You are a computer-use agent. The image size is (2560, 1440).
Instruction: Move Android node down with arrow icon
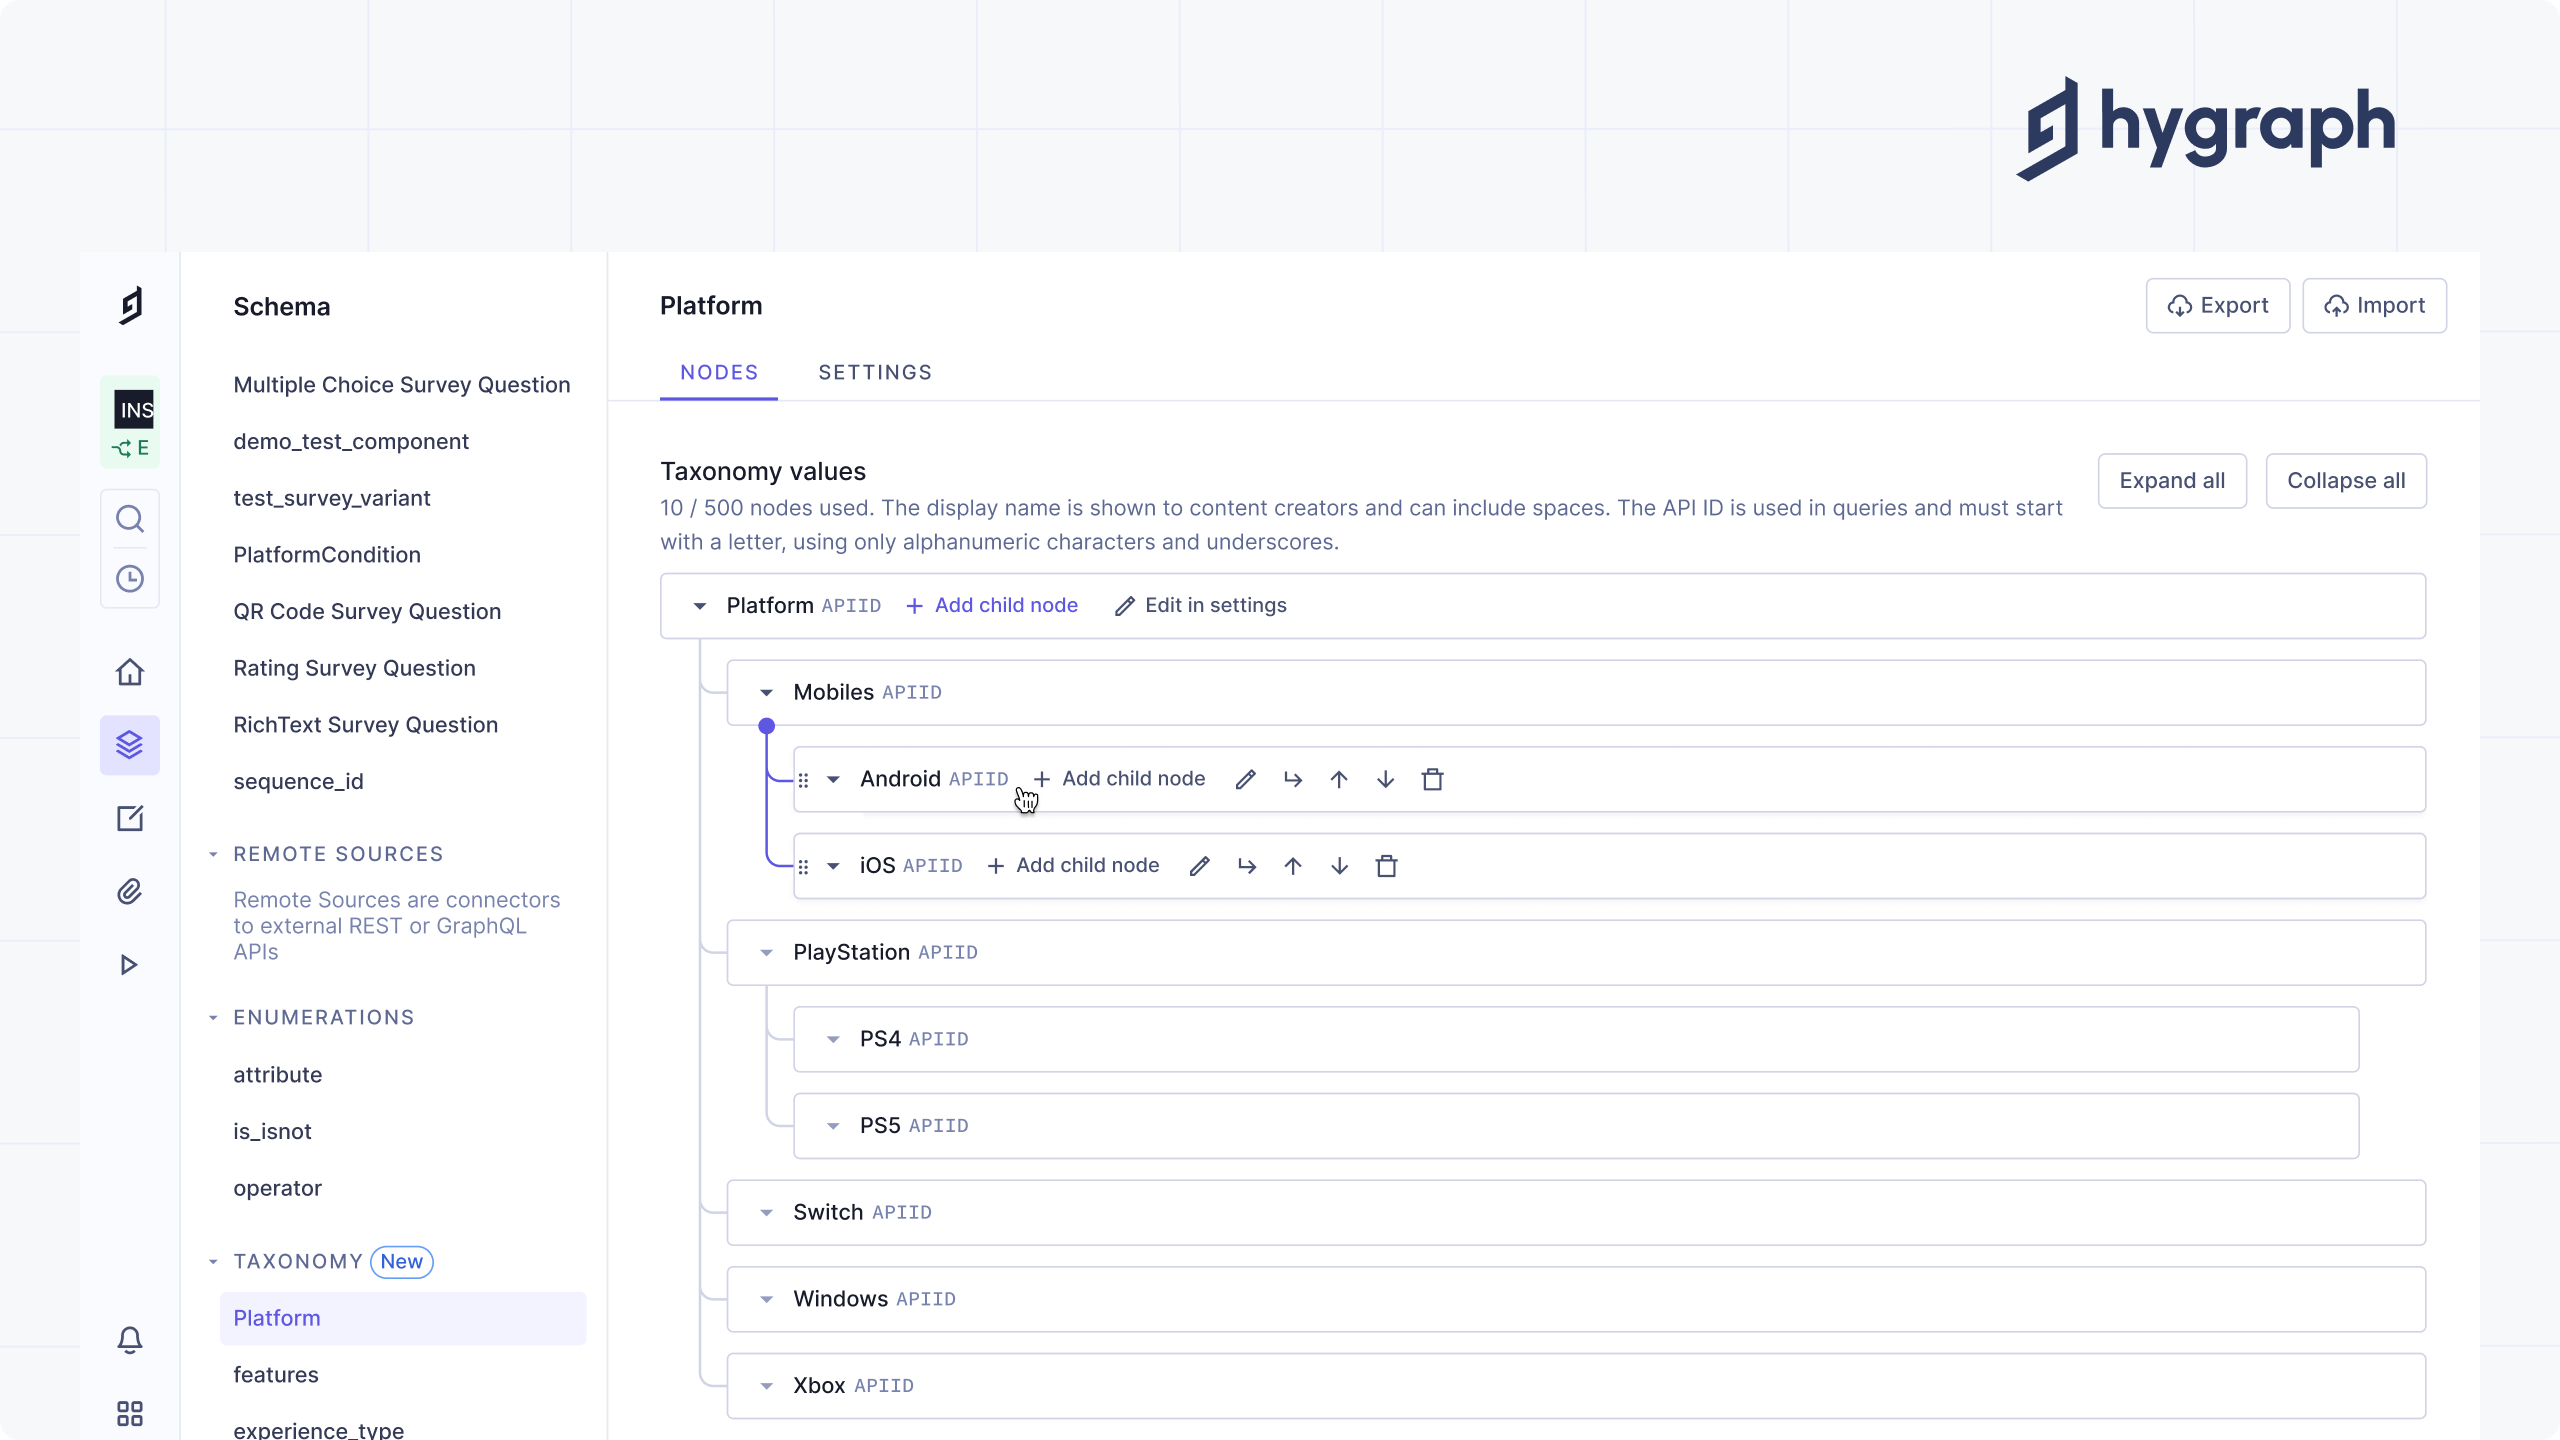click(x=1385, y=779)
